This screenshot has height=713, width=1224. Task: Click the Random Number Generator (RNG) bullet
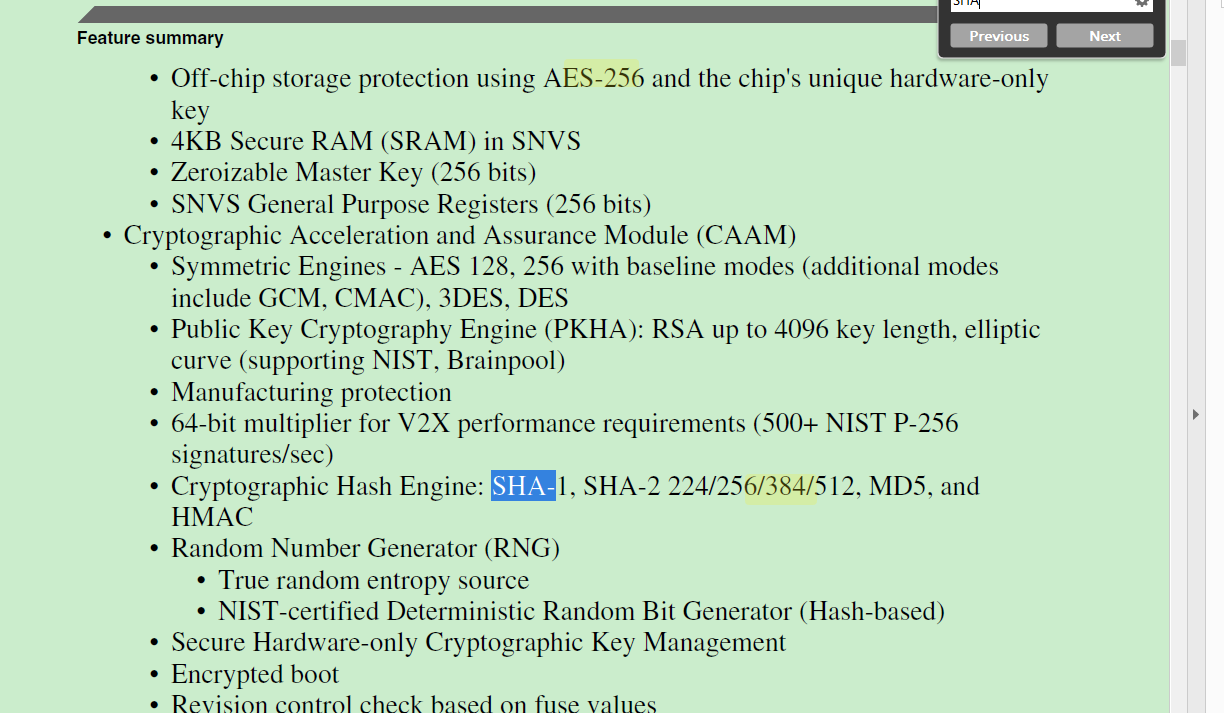(x=365, y=549)
